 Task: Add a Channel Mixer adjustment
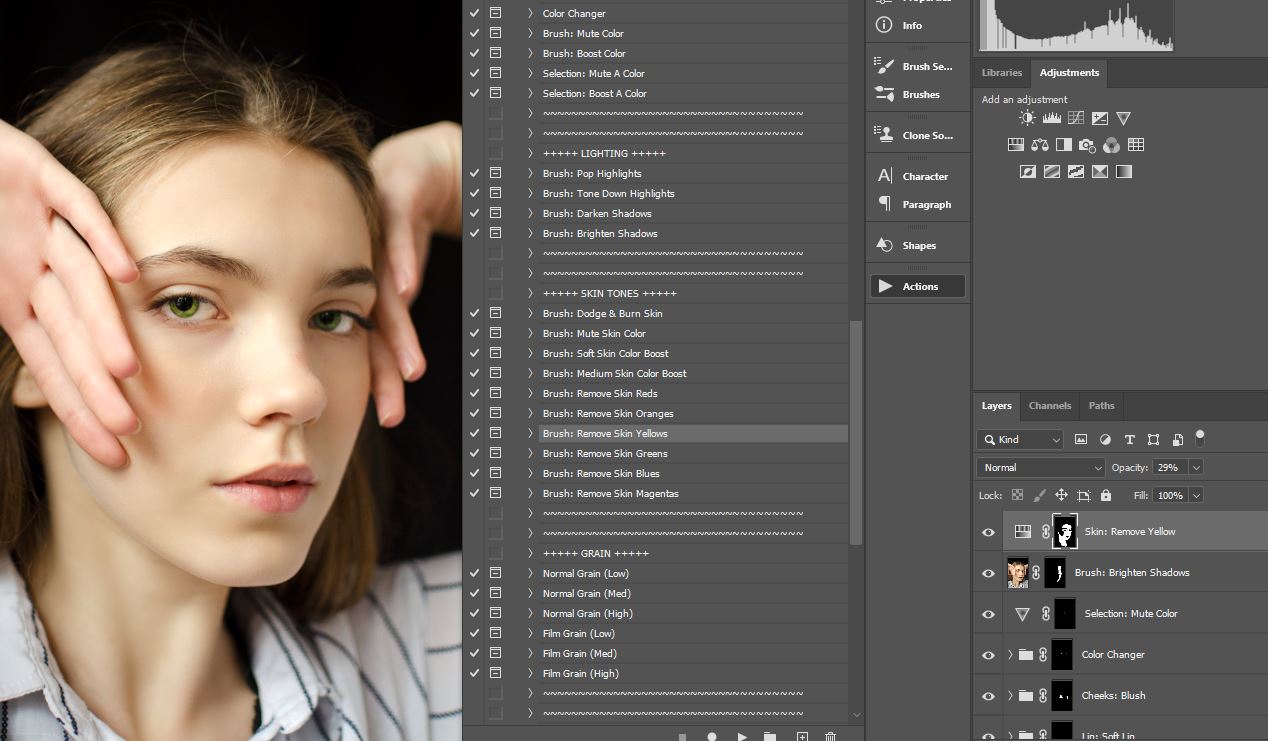(1111, 145)
